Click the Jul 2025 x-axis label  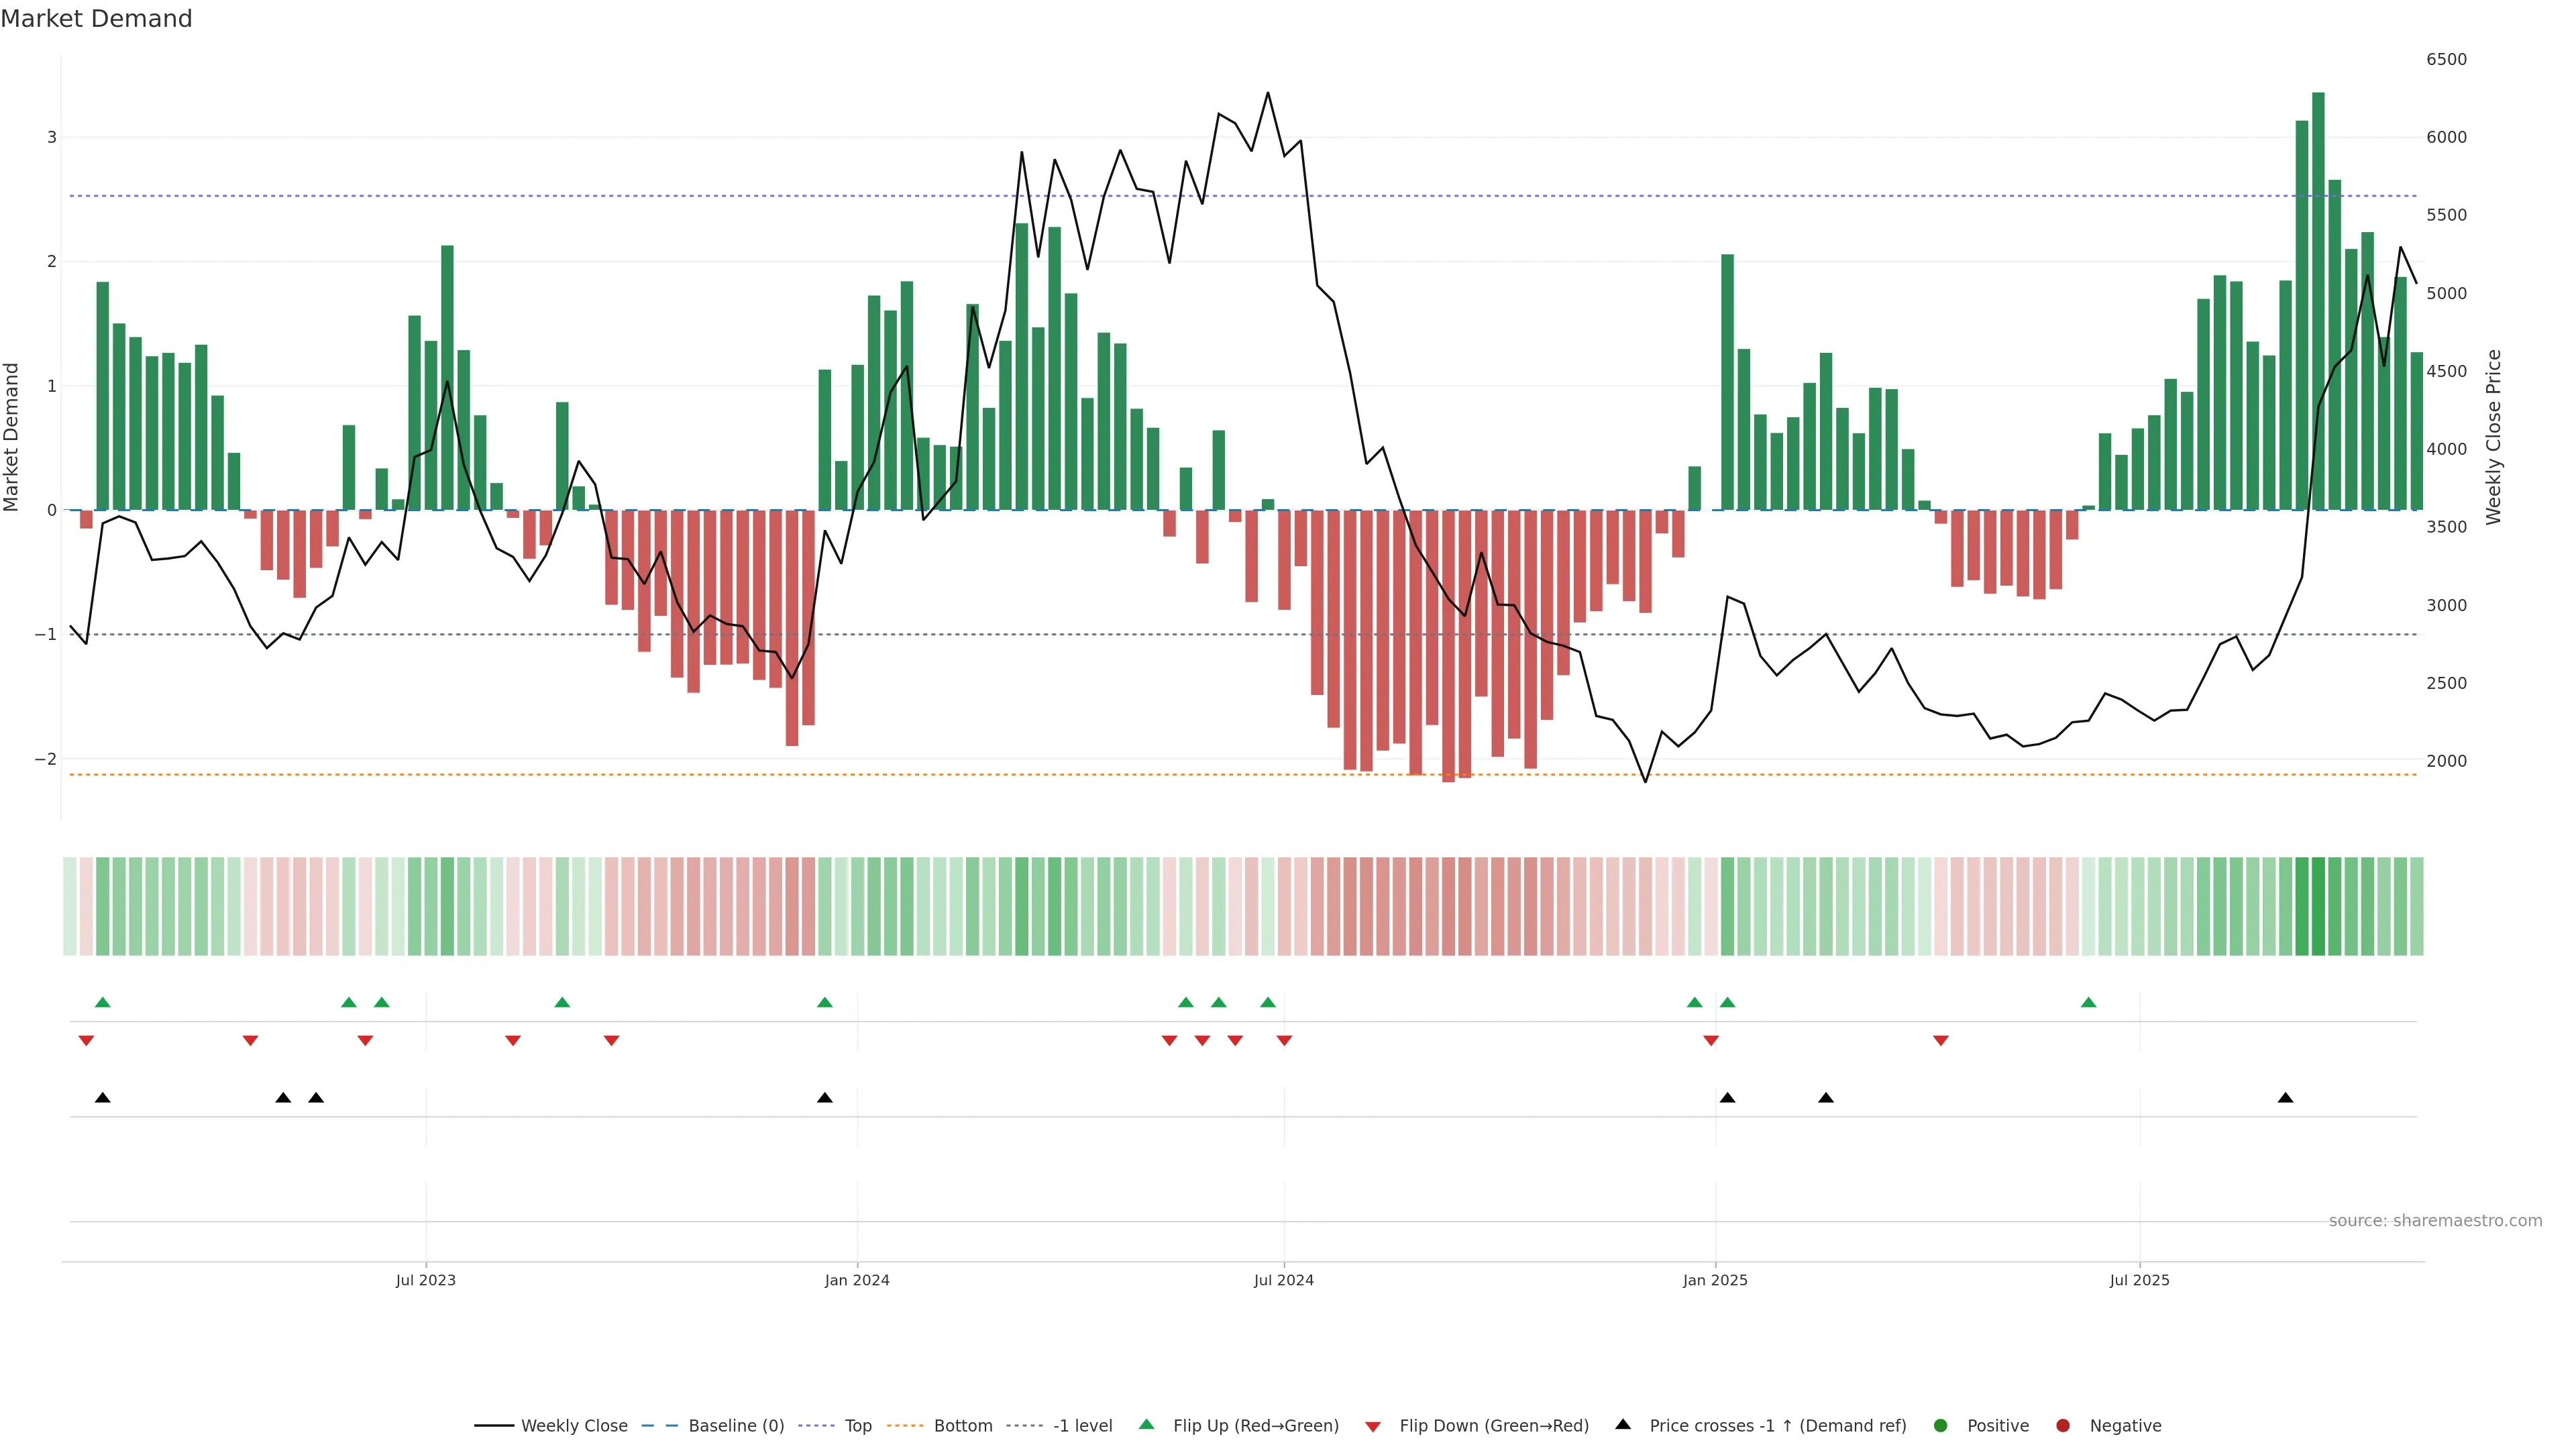point(2139,1280)
